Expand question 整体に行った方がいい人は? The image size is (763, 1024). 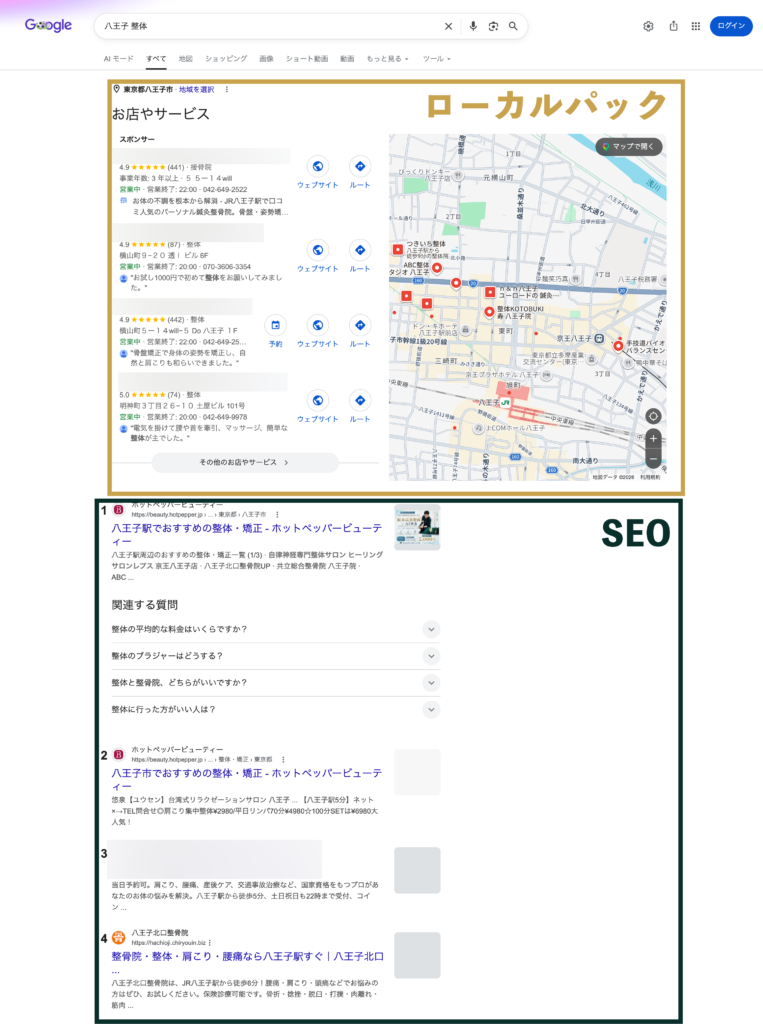(276, 709)
